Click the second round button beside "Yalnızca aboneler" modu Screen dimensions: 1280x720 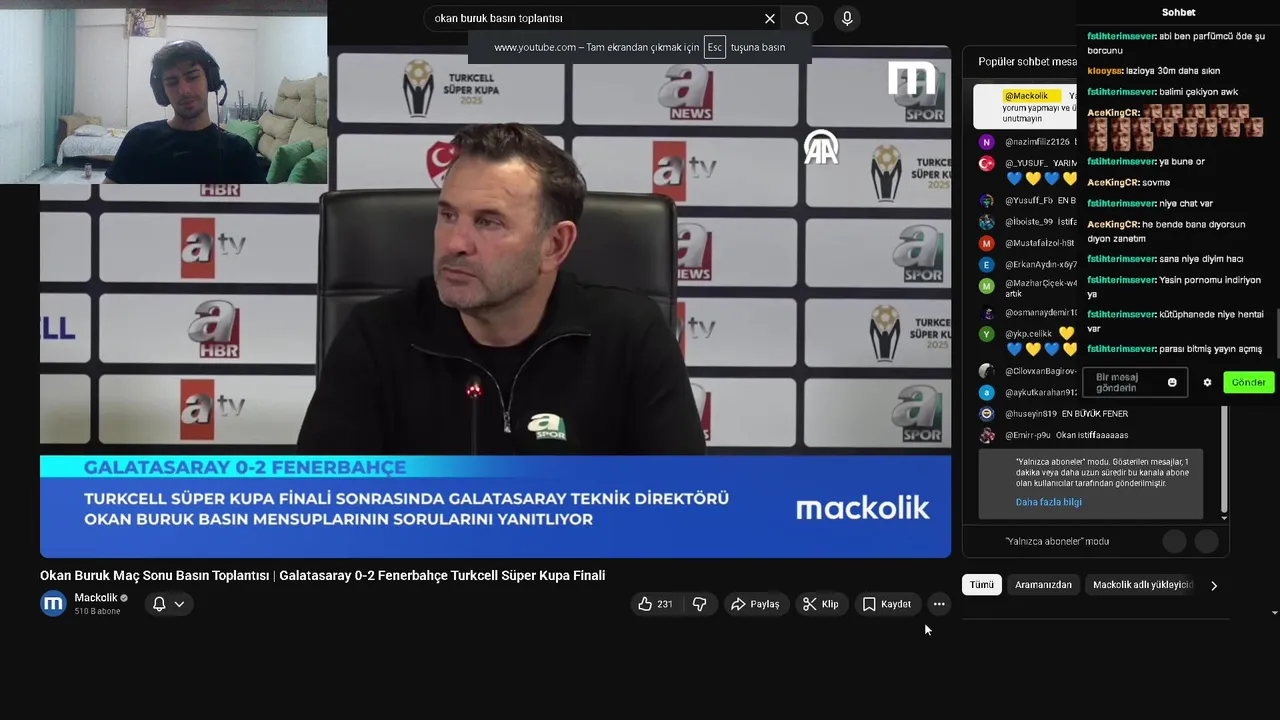pos(1207,541)
